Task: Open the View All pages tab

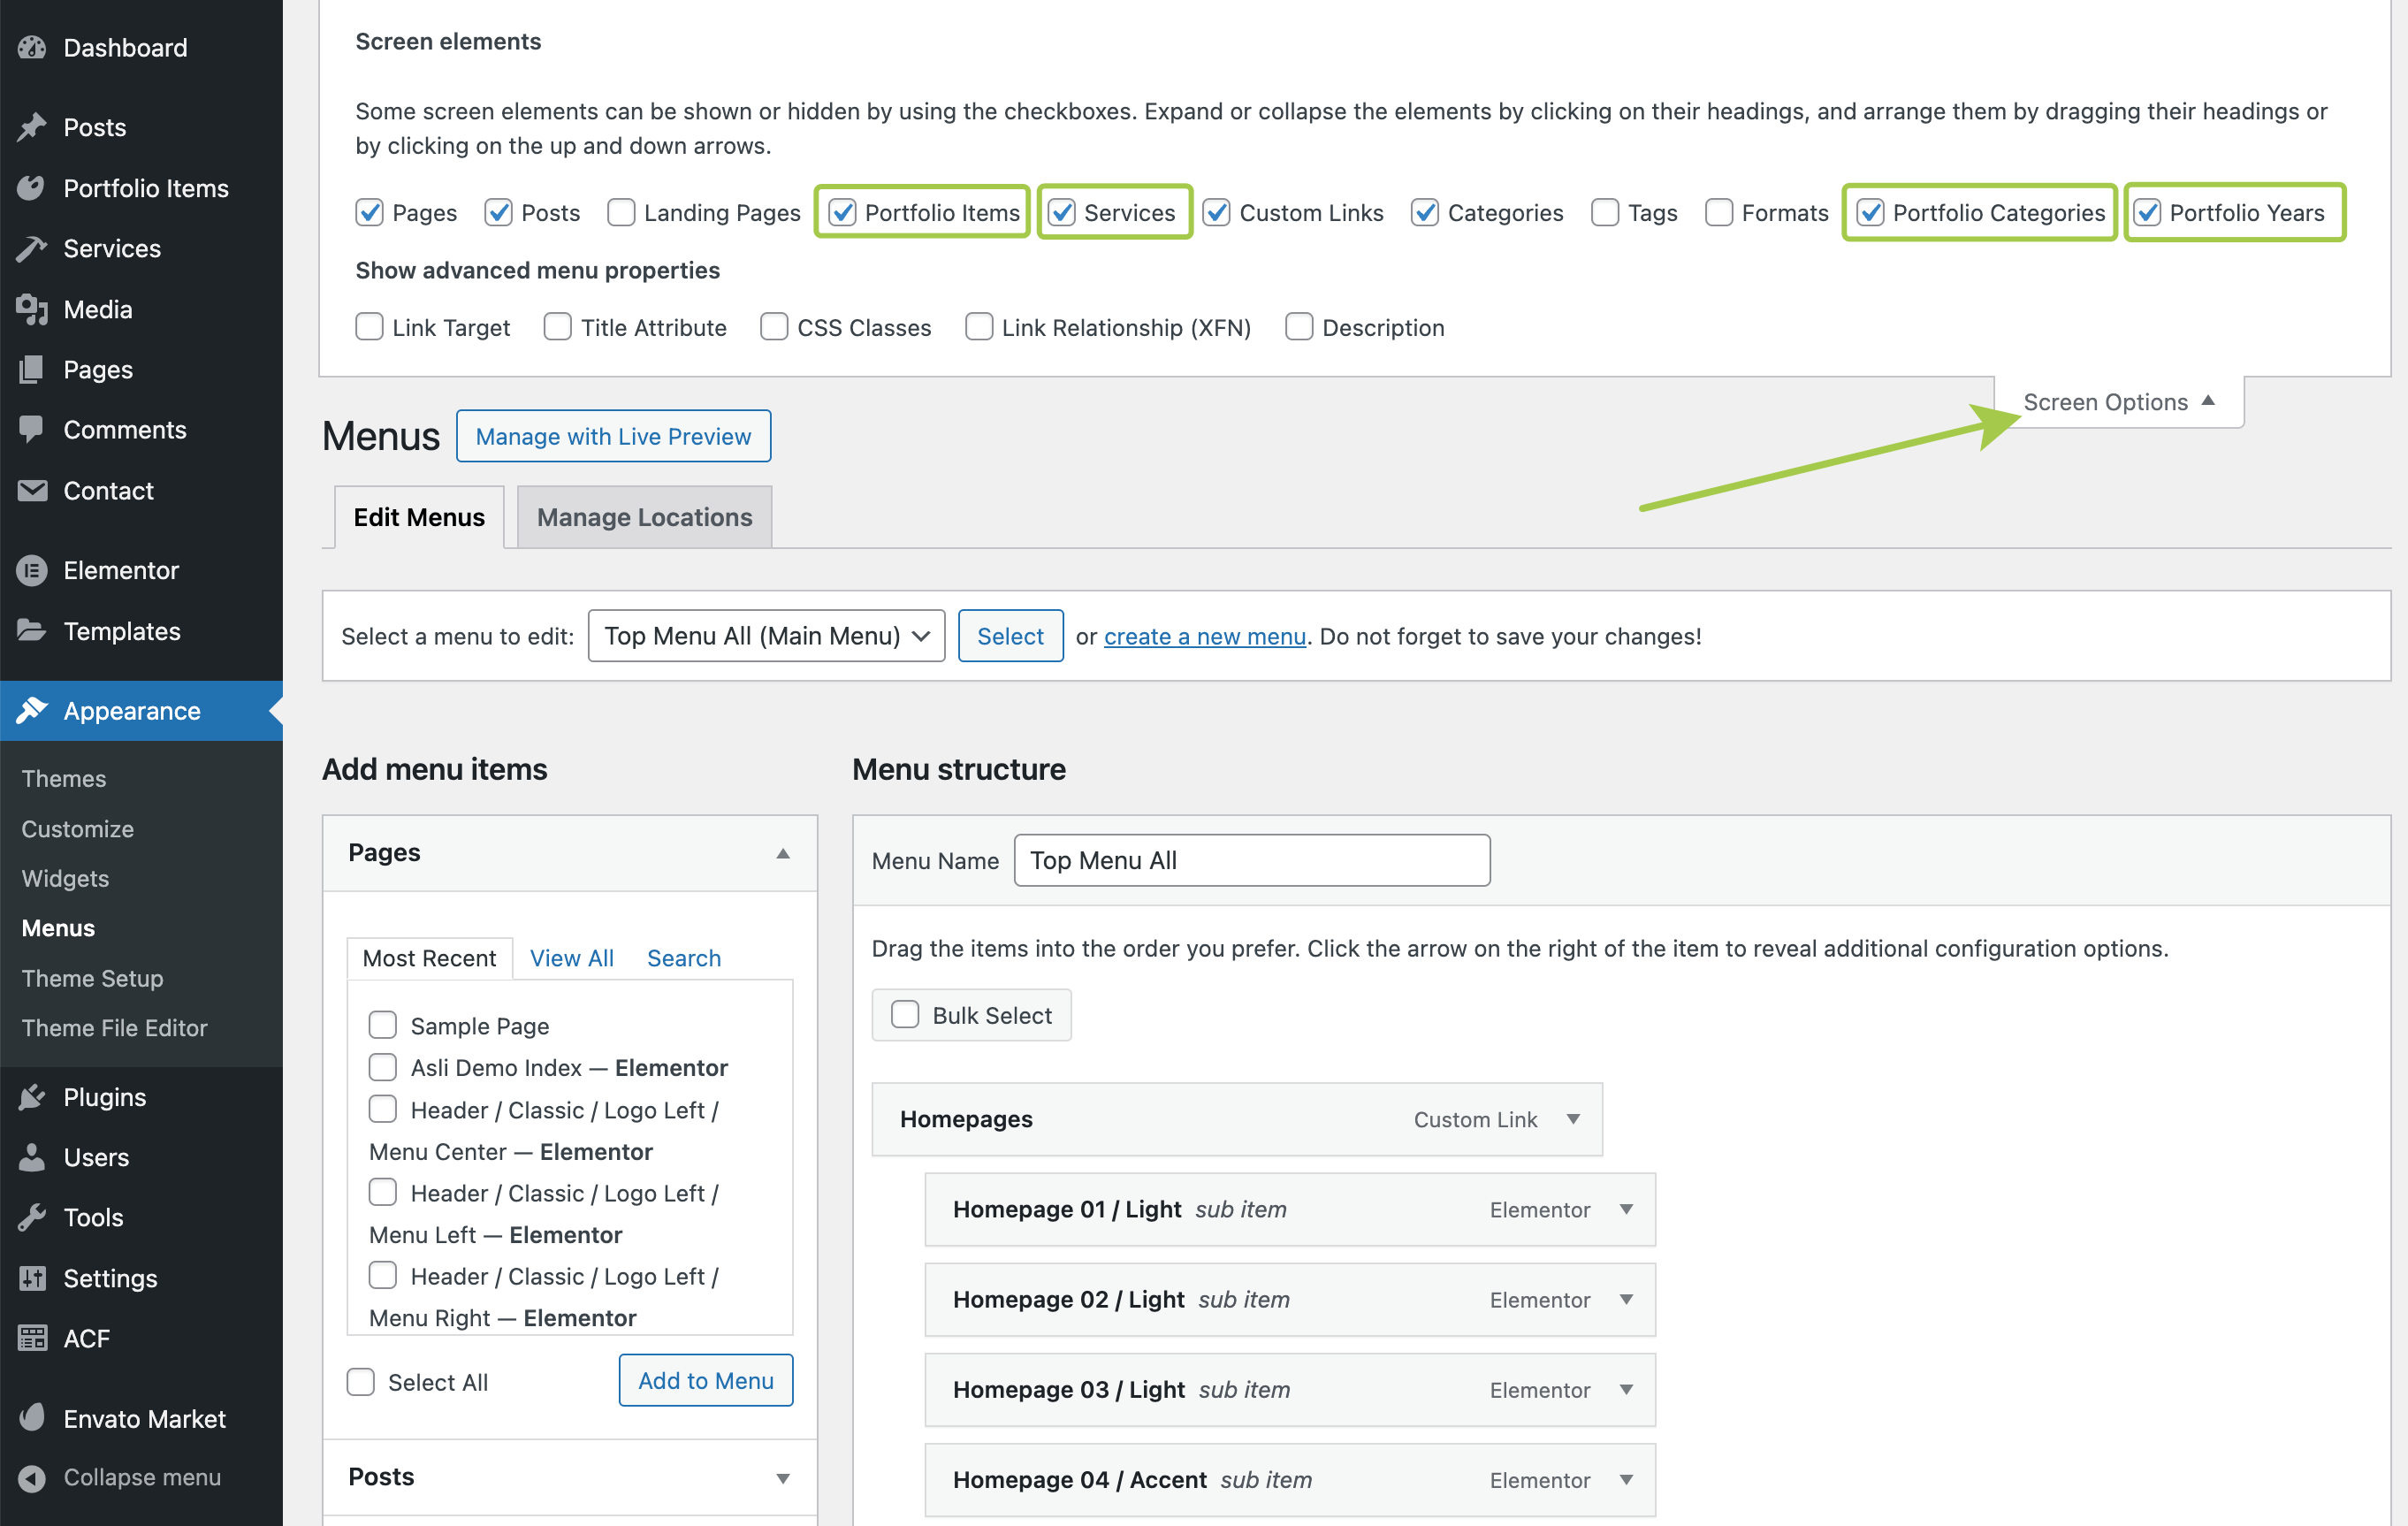Action: tap(571, 957)
